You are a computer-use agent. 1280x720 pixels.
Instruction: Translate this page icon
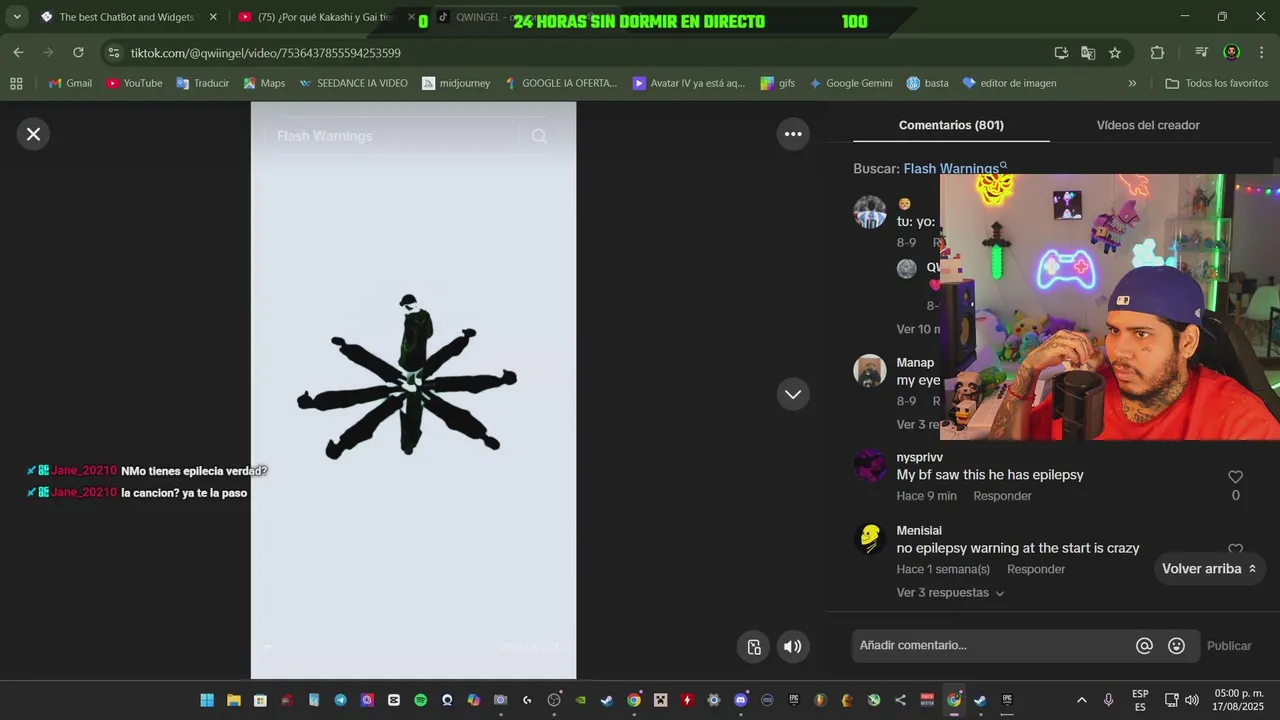[x=1088, y=53]
